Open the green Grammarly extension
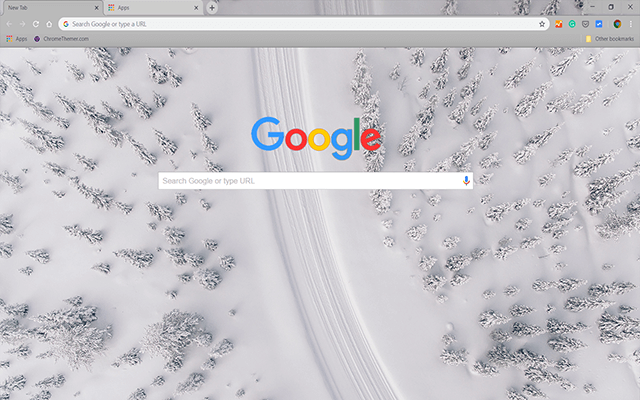Screen dimensions: 640x400 tap(572, 24)
